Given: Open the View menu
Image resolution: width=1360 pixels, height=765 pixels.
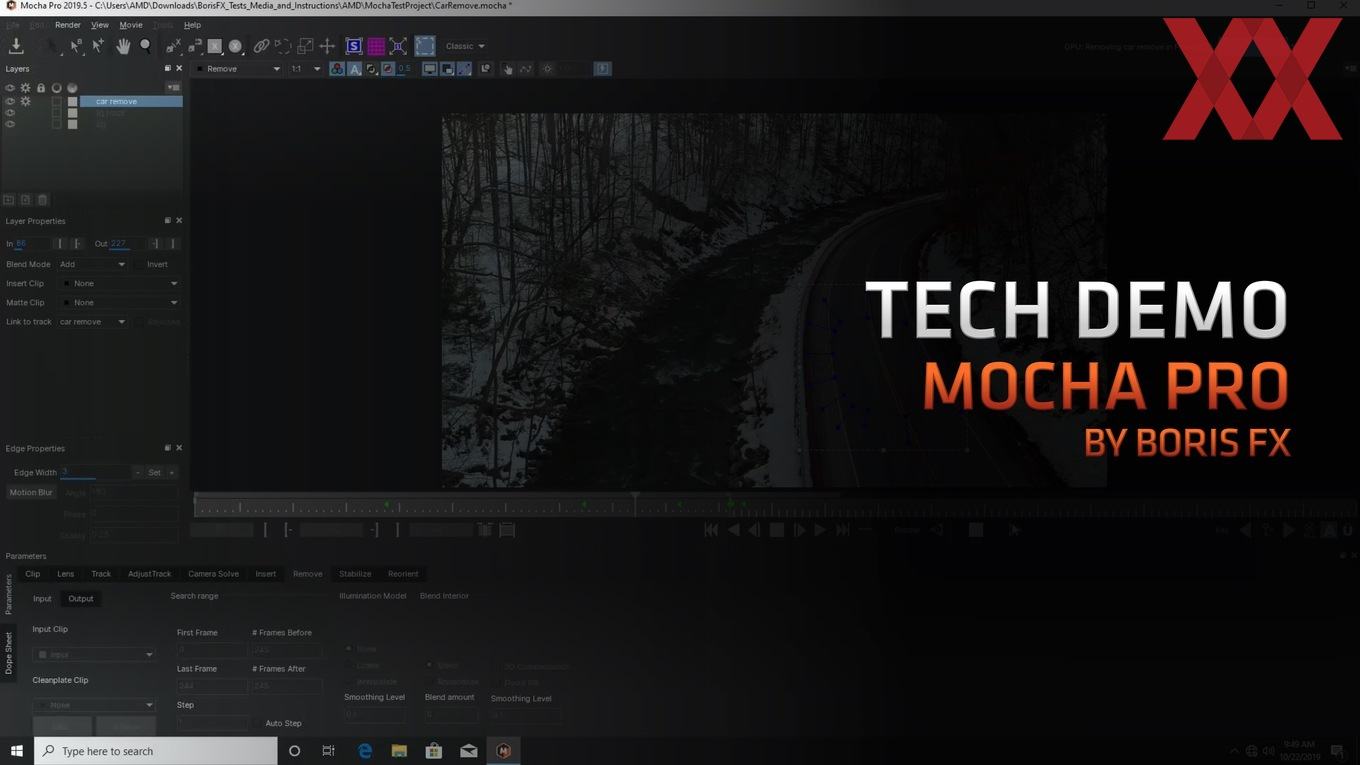Looking at the screenshot, I should [x=100, y=25].
